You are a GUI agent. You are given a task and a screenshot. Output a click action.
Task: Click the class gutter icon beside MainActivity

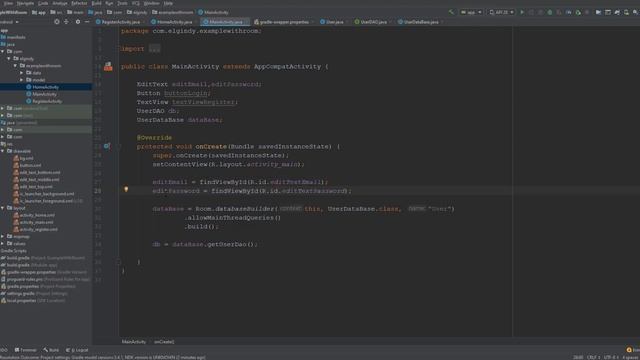point(108,67)
